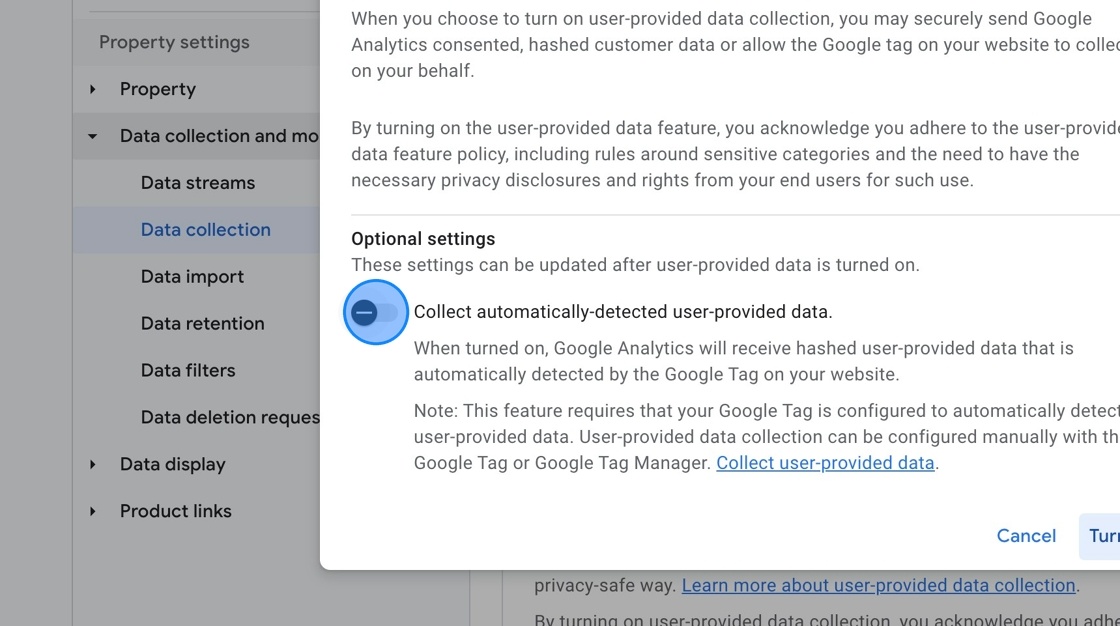
Task: Select the Product links sidebar entry
Action: click(175, 511)
